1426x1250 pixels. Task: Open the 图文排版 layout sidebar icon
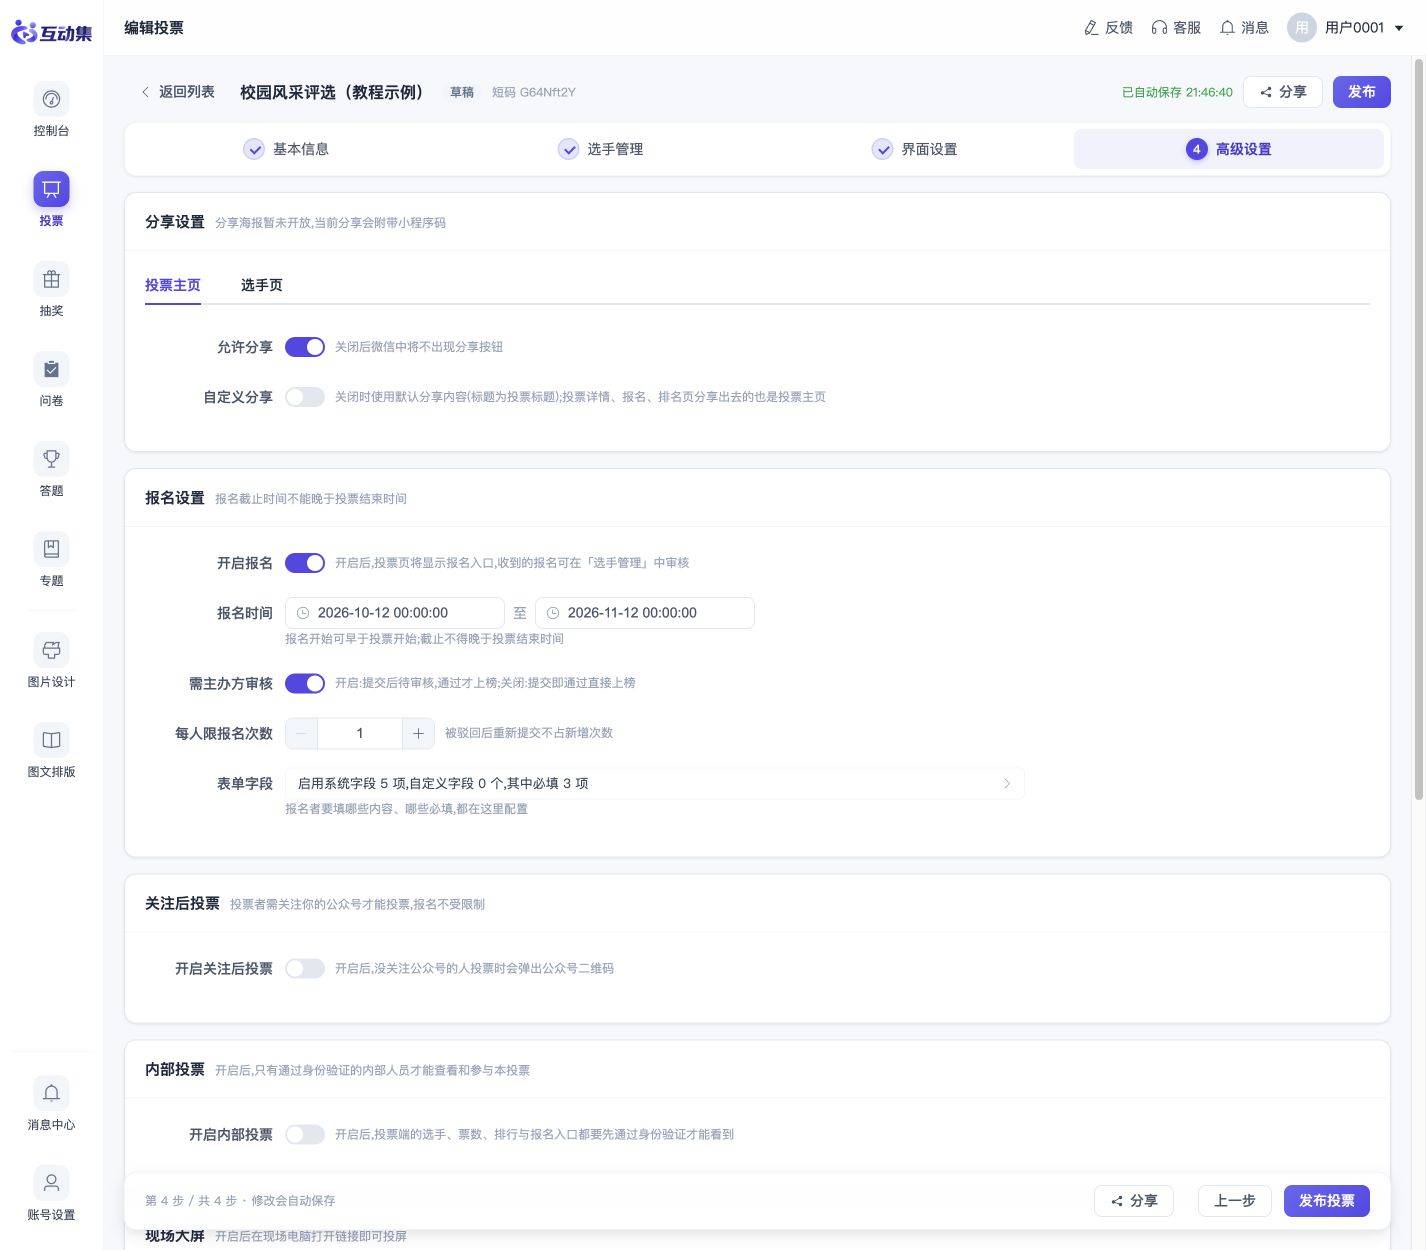(51, 740)
